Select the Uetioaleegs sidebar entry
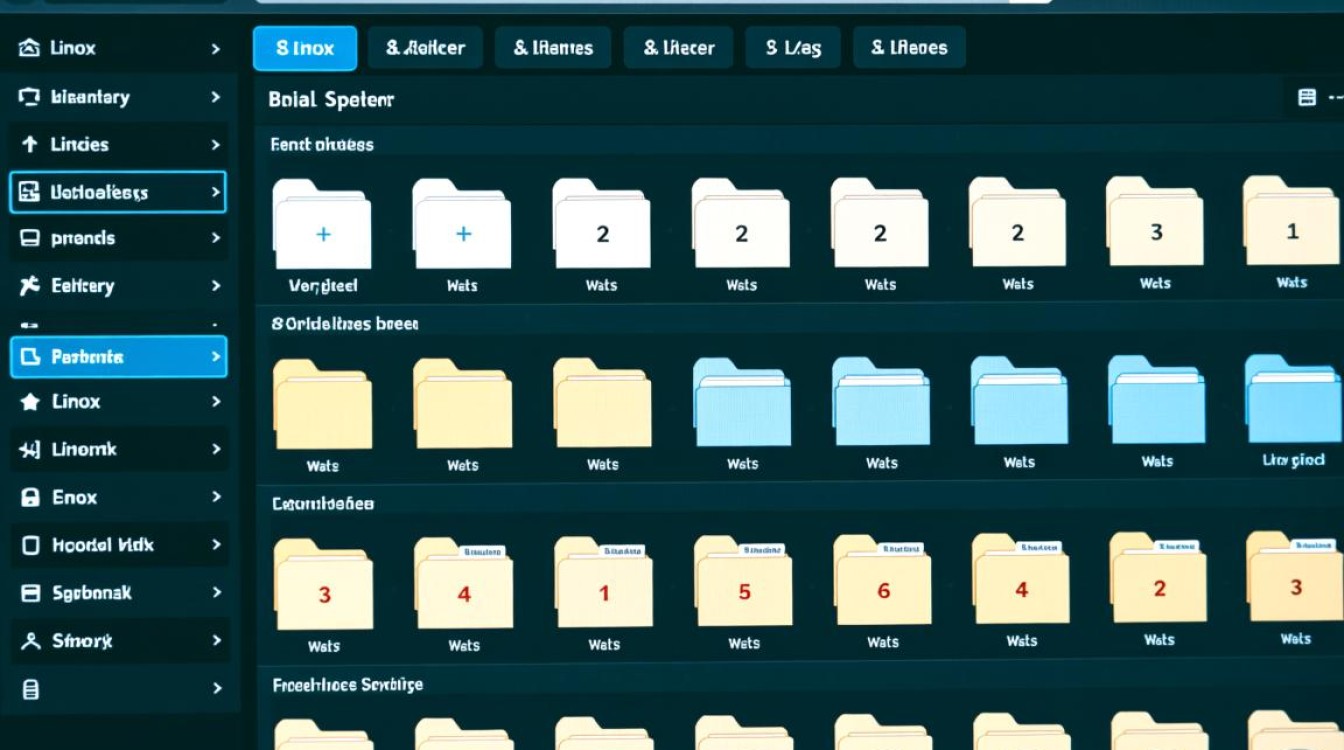 click(x=118, y=192)
